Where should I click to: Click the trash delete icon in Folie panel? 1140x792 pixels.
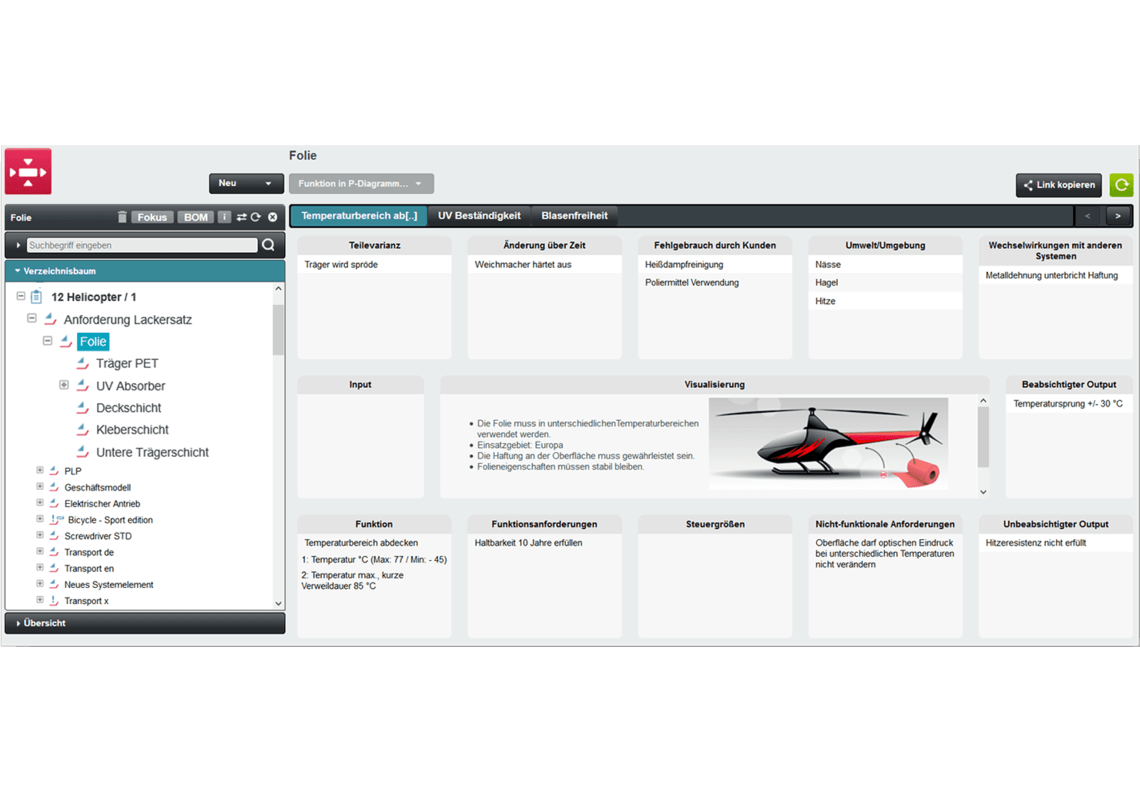pyautogui.click(x=122, y=217)
